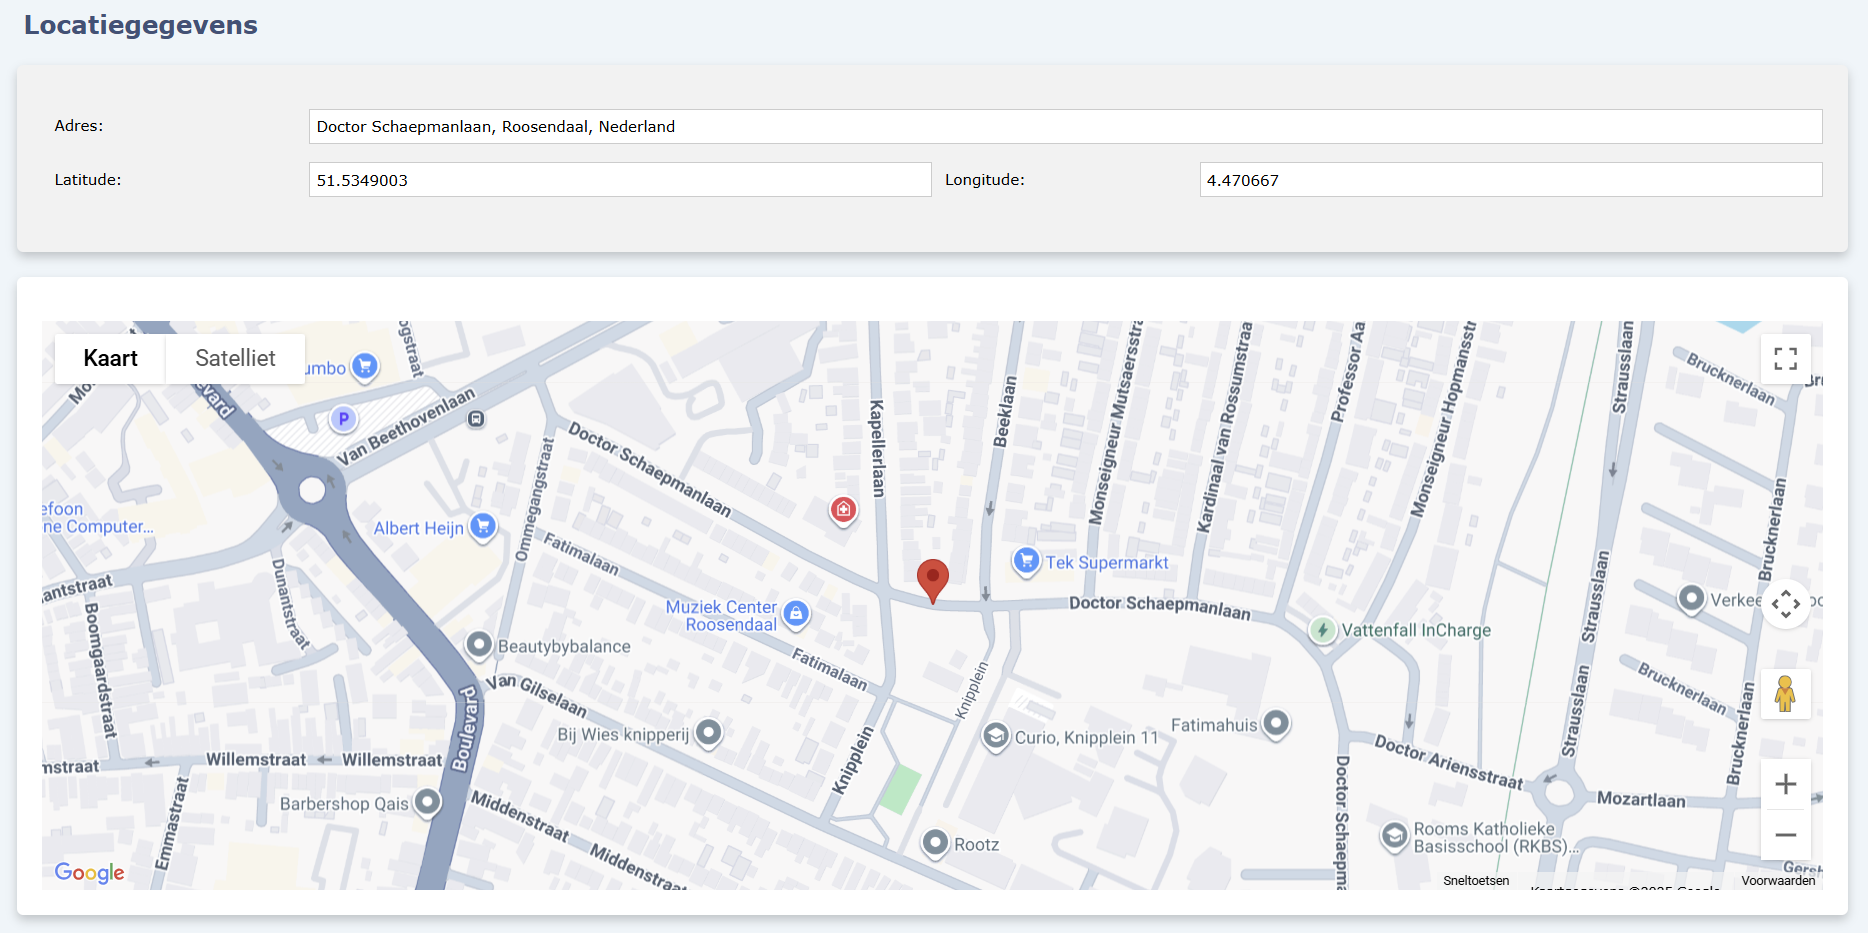Click the Fatimahuis place marker
Screen dimensions: 1868x933
coord(1275,723)
